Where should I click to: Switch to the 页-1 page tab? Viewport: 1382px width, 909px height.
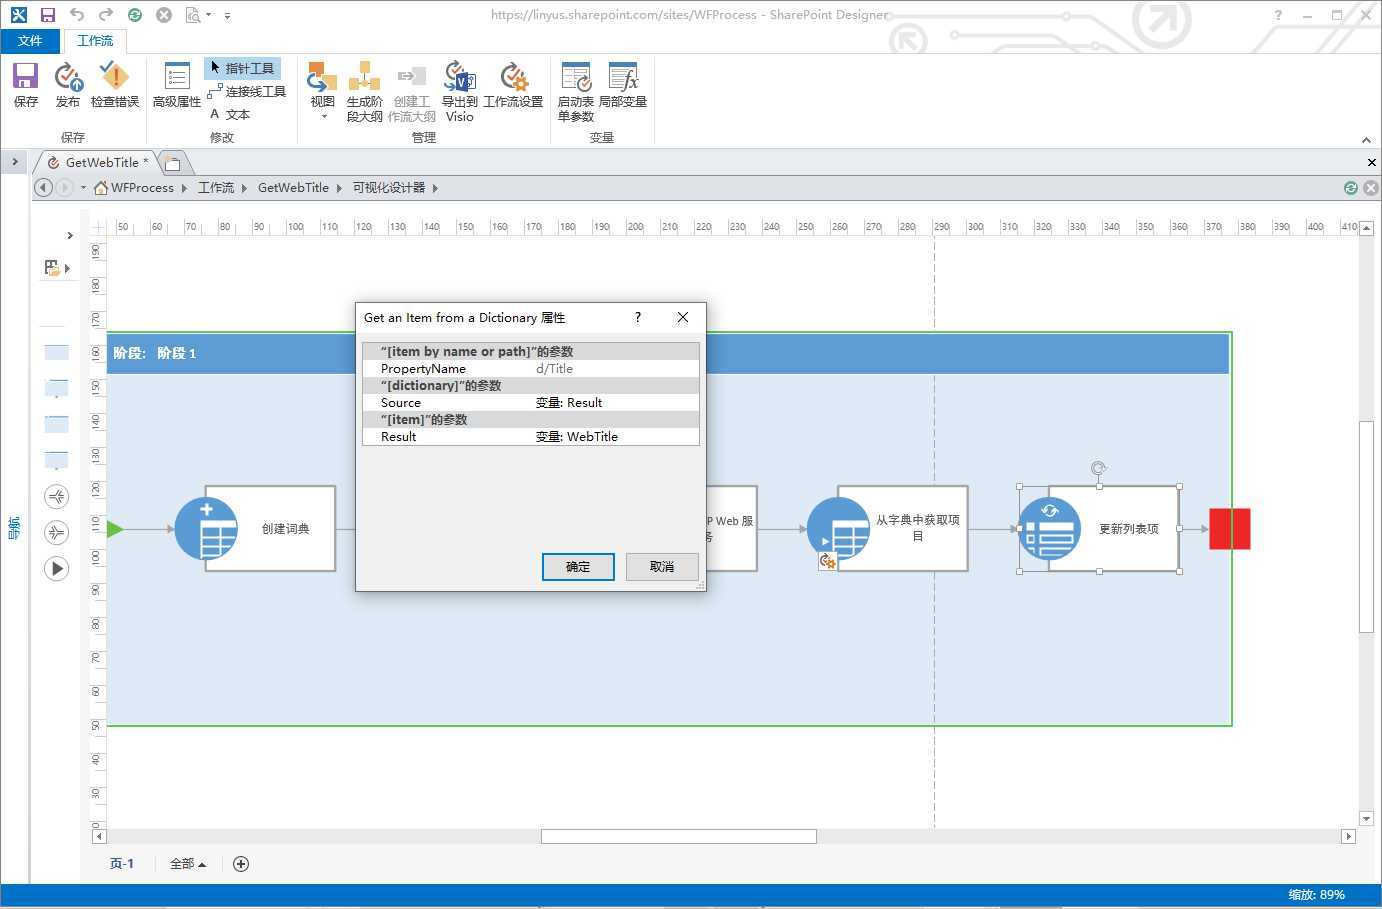tap(121, 864)
